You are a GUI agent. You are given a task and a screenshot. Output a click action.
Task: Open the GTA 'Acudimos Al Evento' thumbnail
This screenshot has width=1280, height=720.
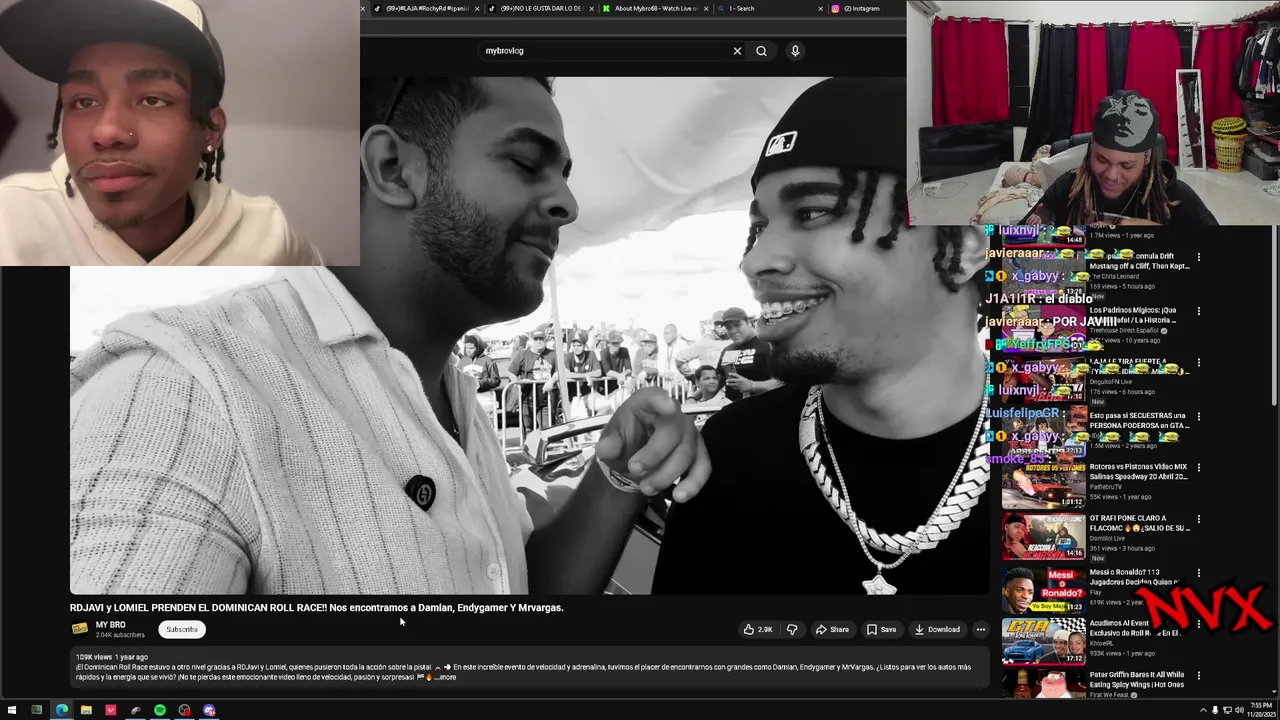coord(1043,641)
